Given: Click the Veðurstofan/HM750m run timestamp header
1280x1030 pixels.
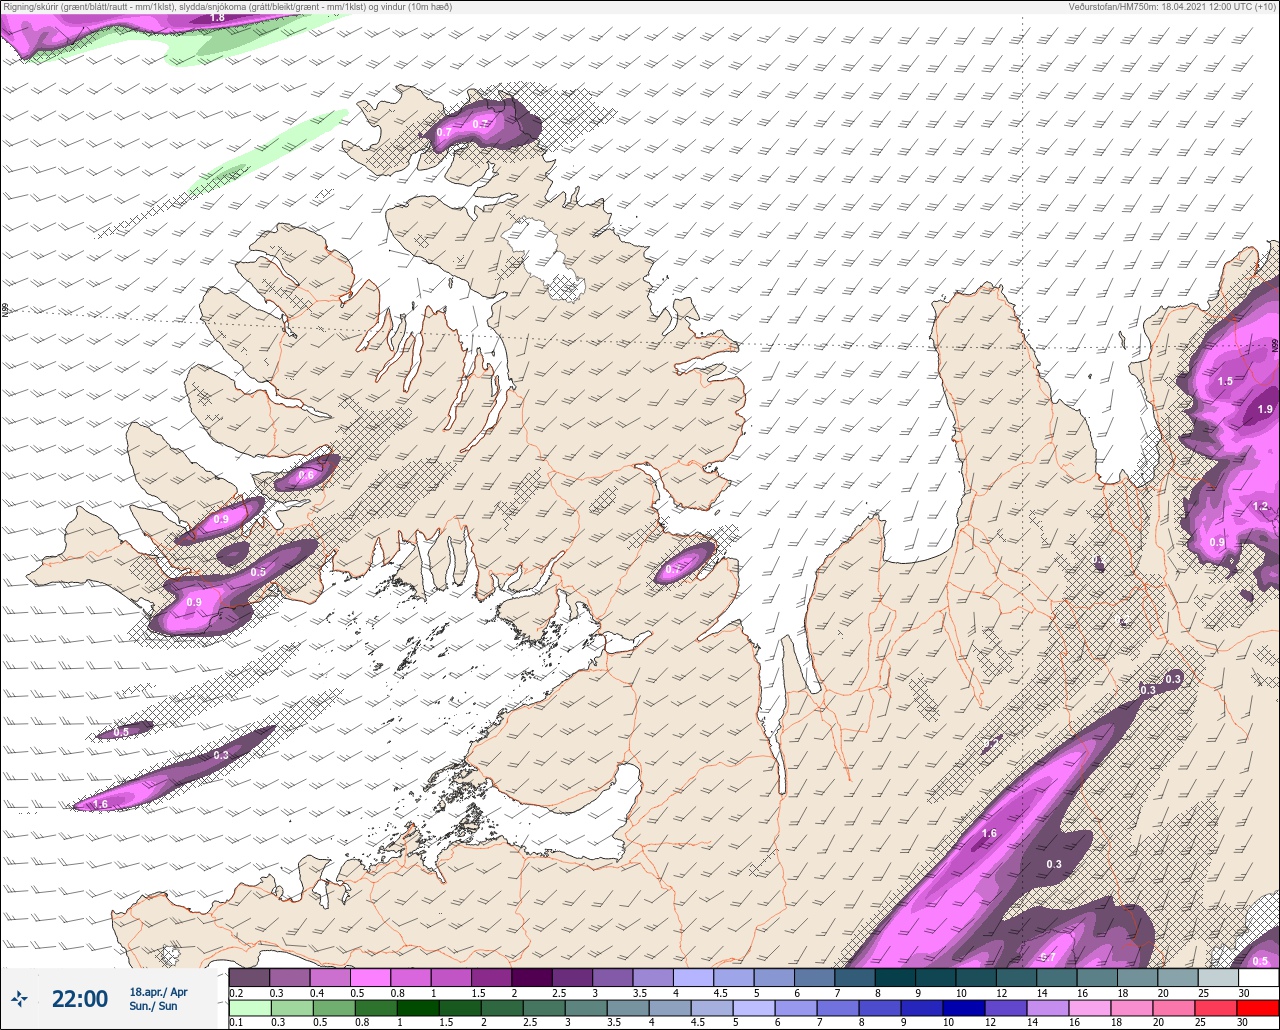Looking at the screenshot, I should pyautogui.click(x=1172, y=7).
